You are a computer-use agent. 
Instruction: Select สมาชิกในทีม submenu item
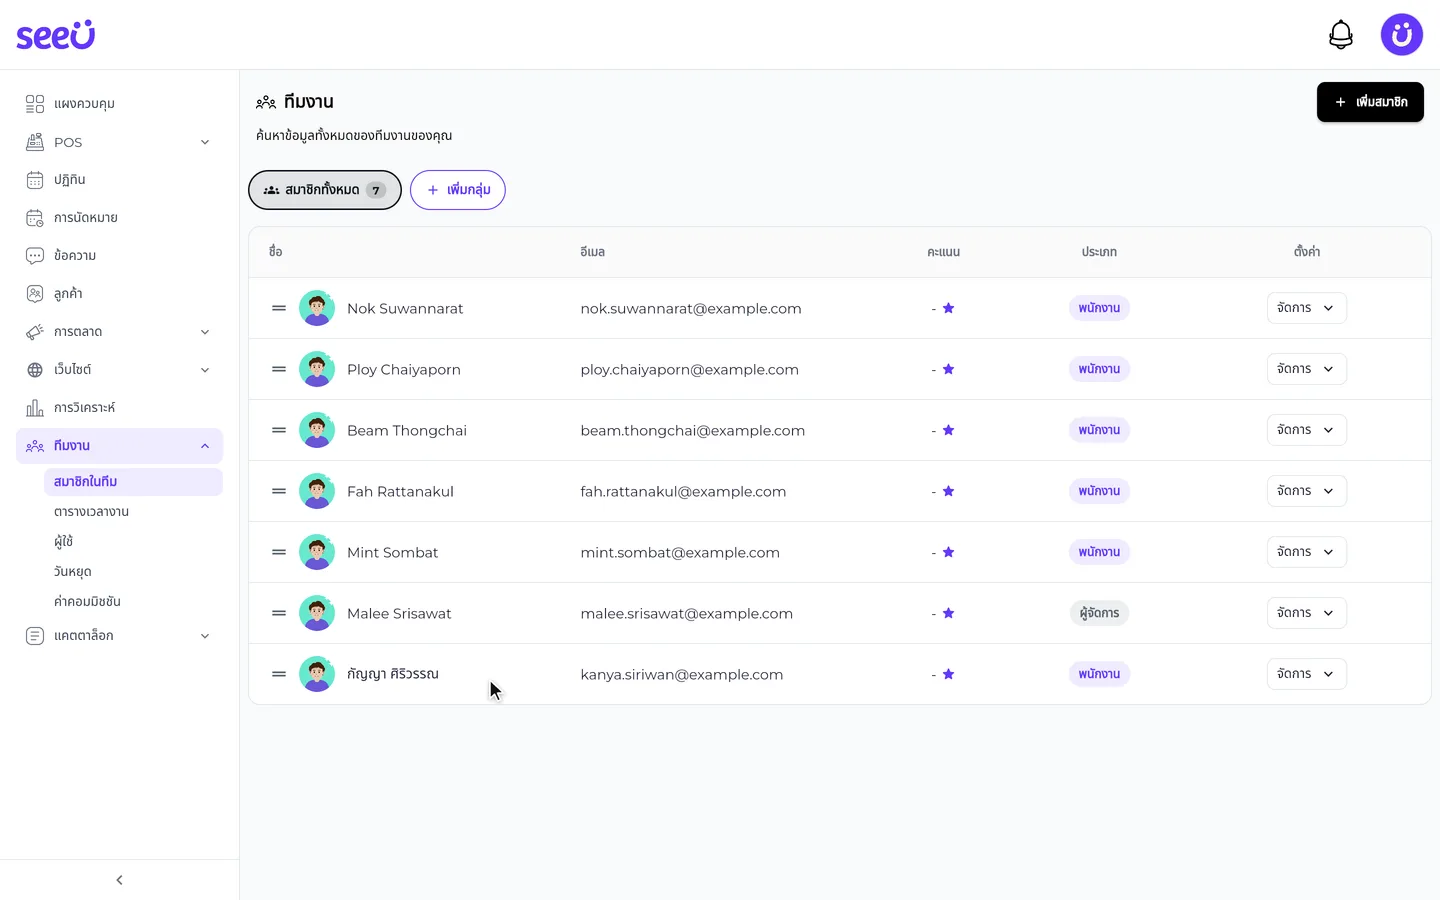pos(133,482)
